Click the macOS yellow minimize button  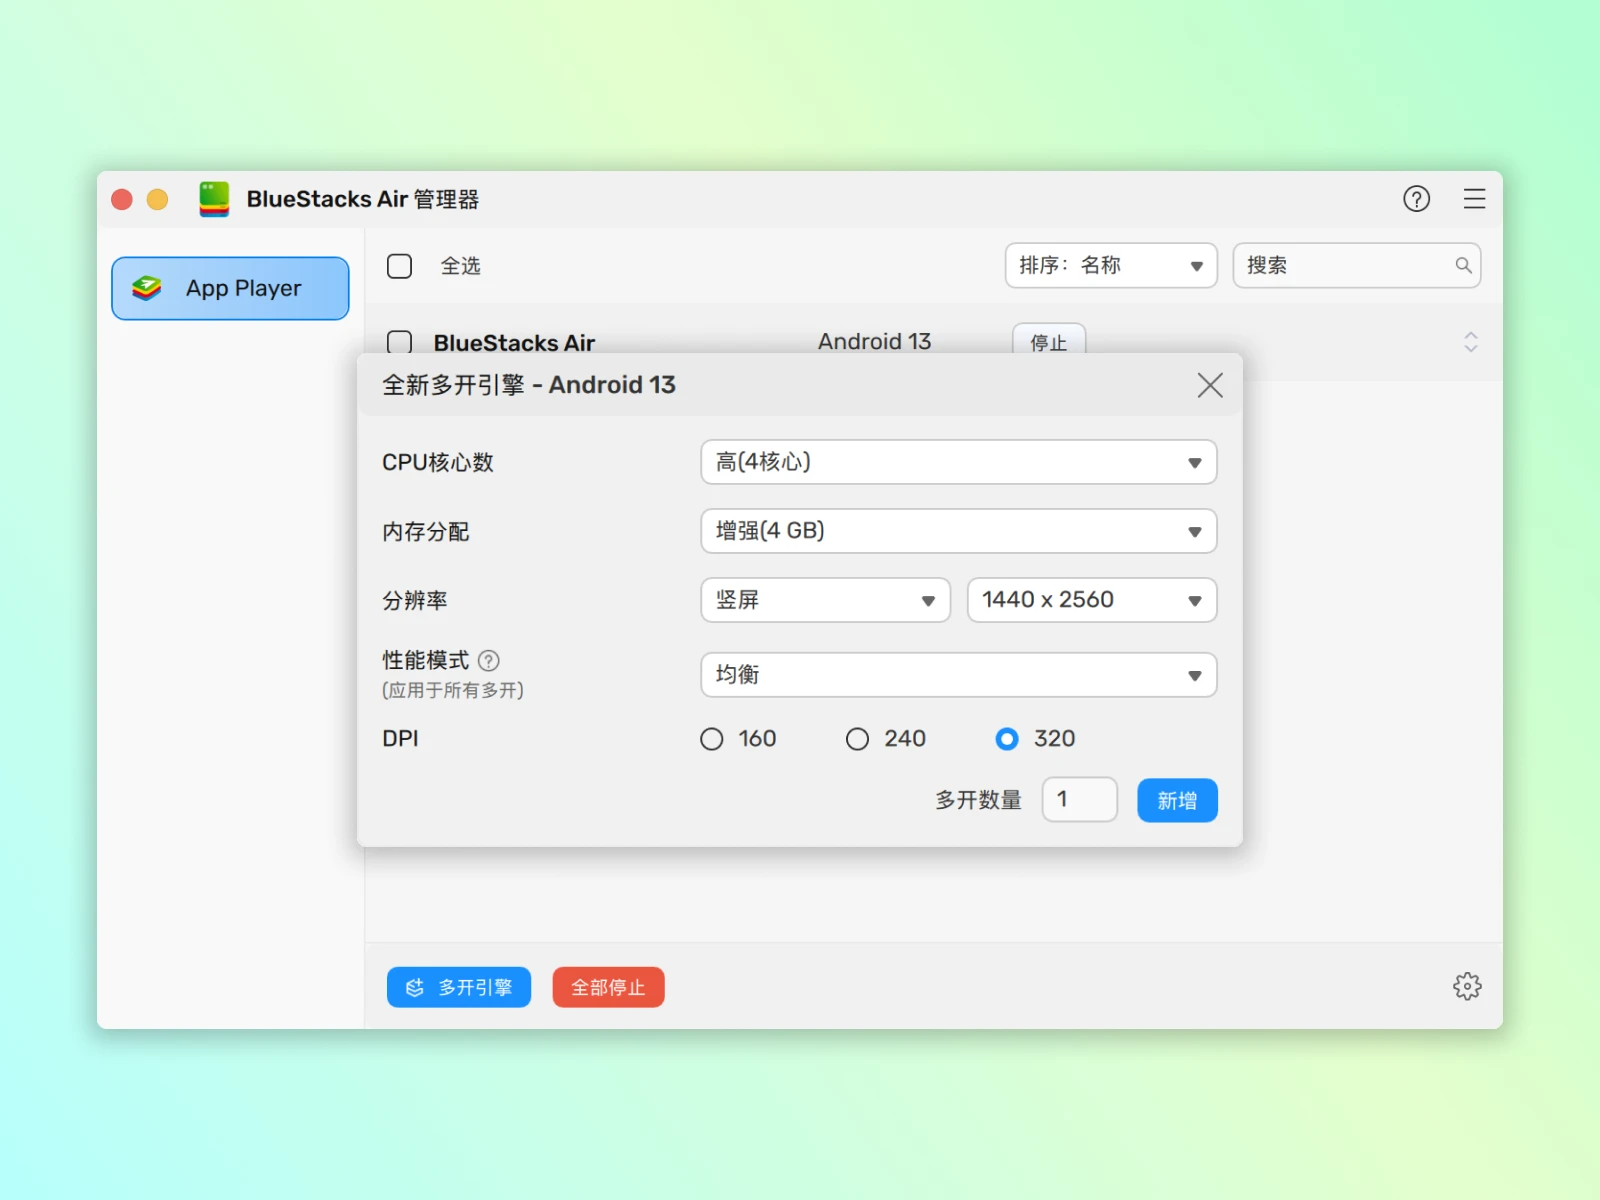[x=158, y=199]
